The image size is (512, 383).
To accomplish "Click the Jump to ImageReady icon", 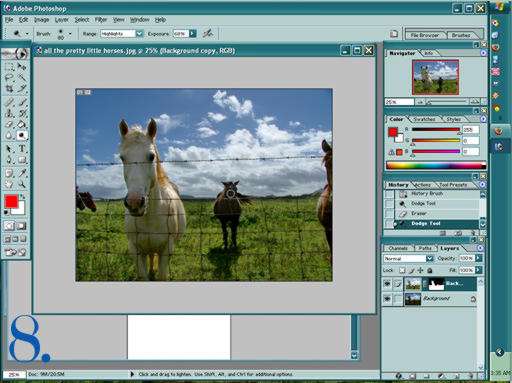I will point(15,252).
